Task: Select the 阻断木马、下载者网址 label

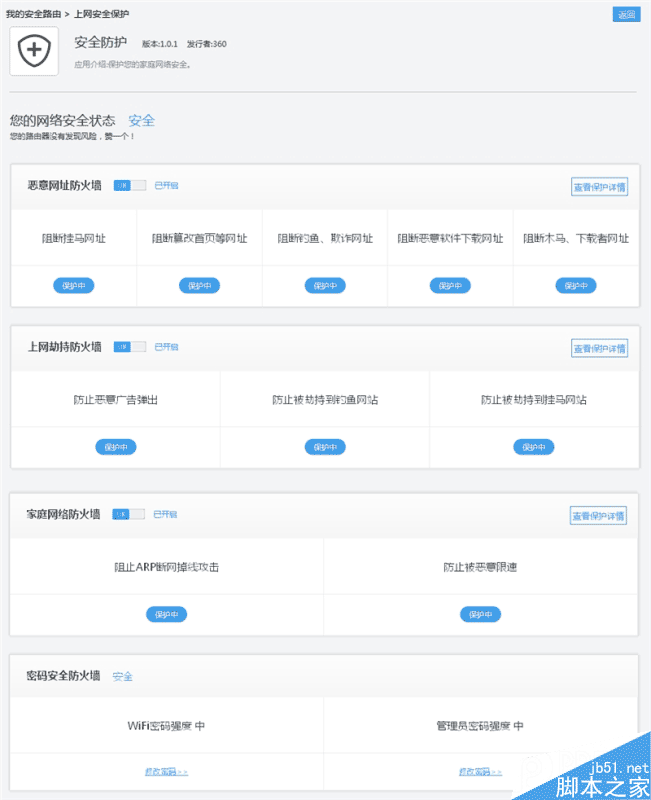Action: (x=575, y=238)
